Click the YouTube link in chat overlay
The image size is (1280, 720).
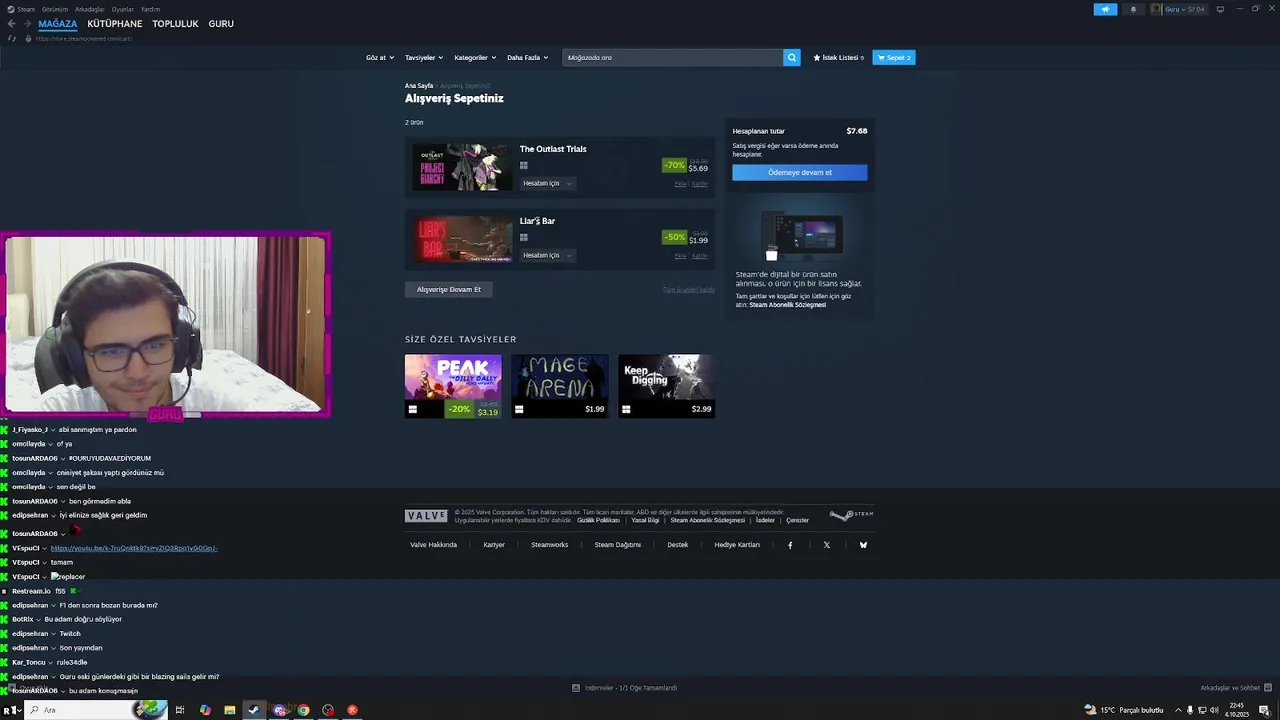tap(134, 548)
